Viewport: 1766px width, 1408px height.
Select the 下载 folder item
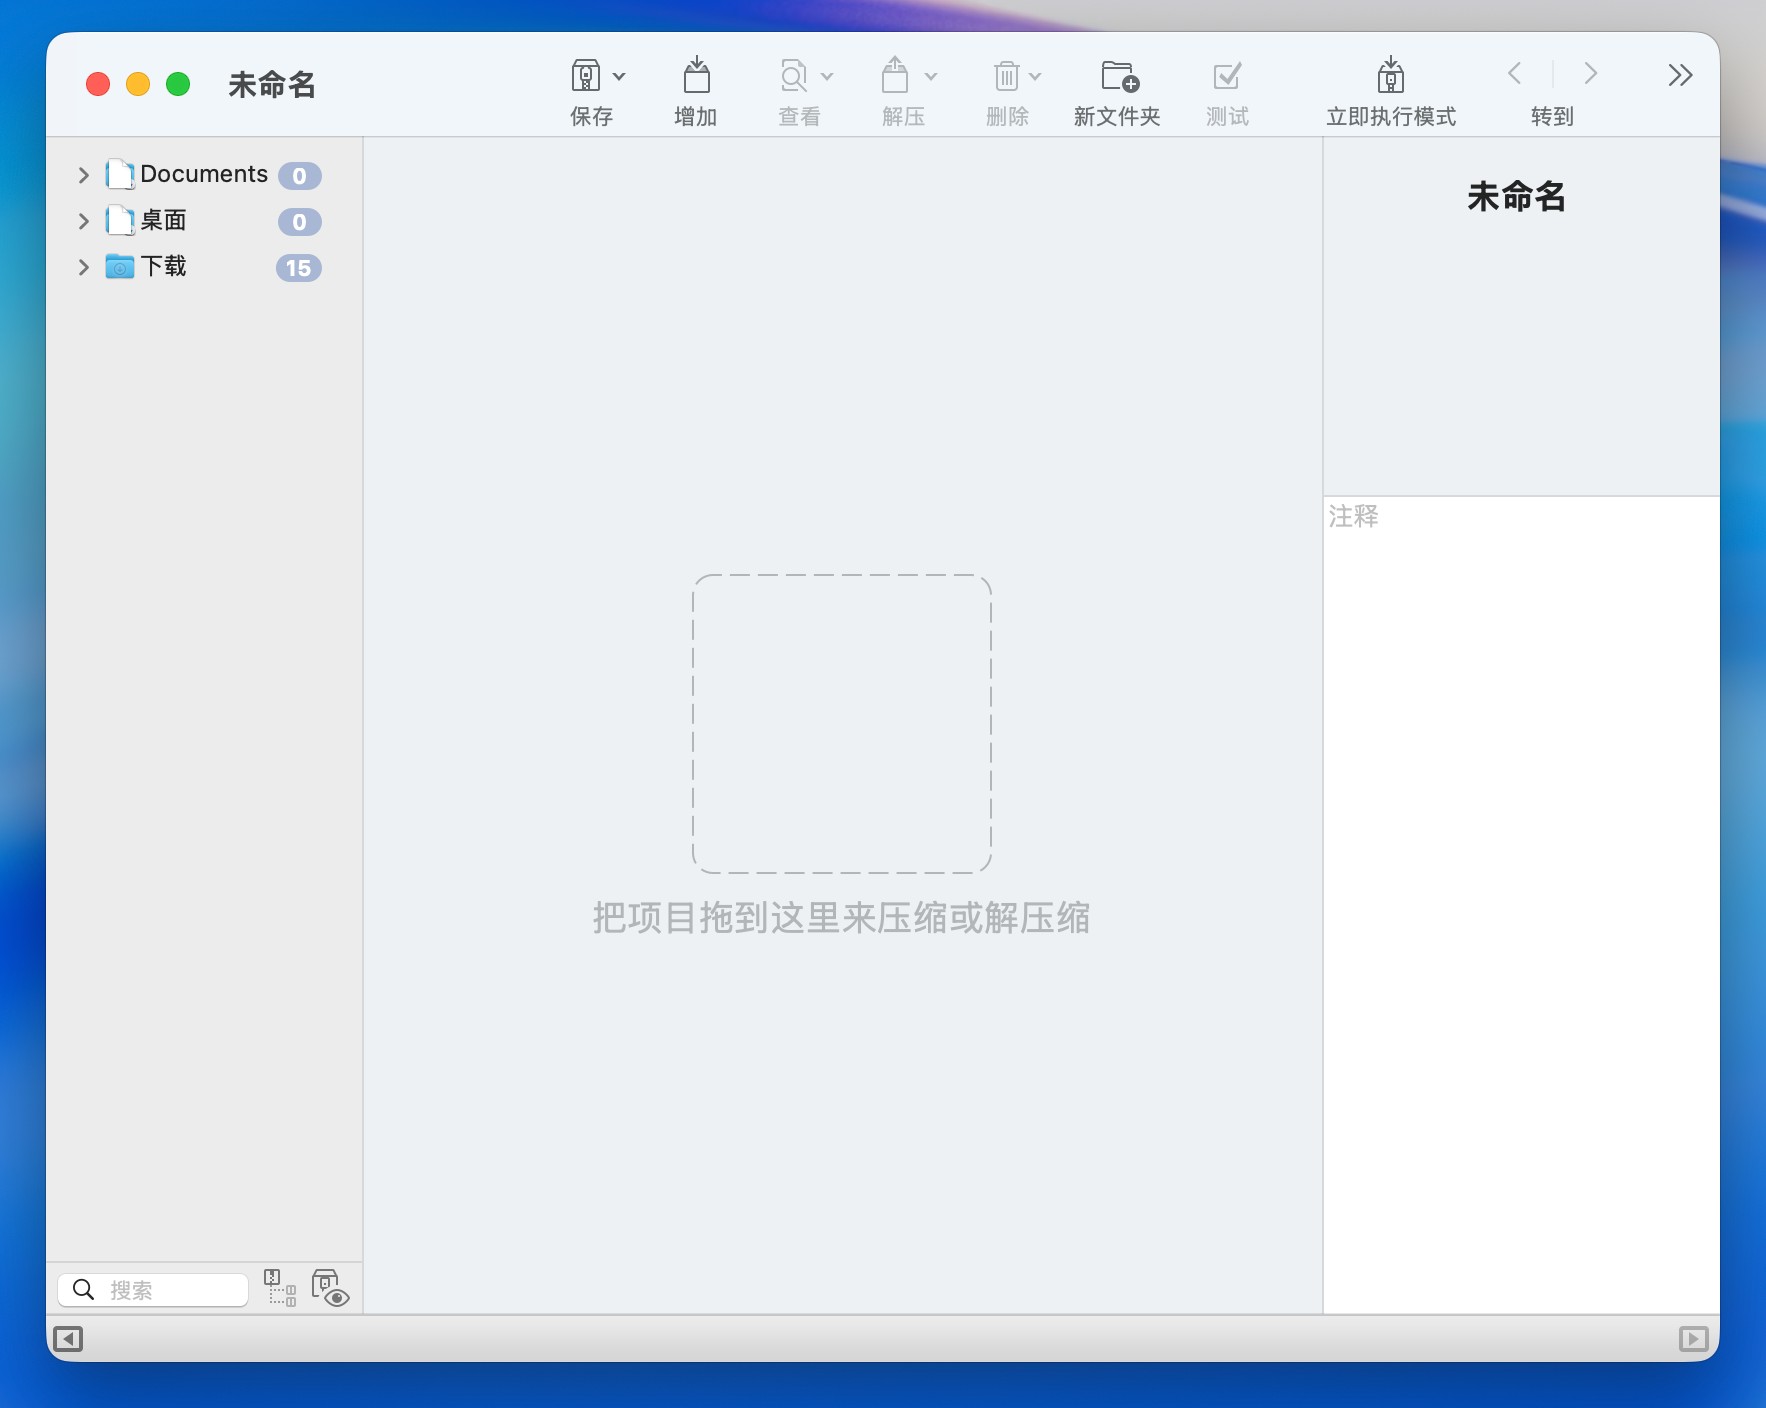pos(163,267)
